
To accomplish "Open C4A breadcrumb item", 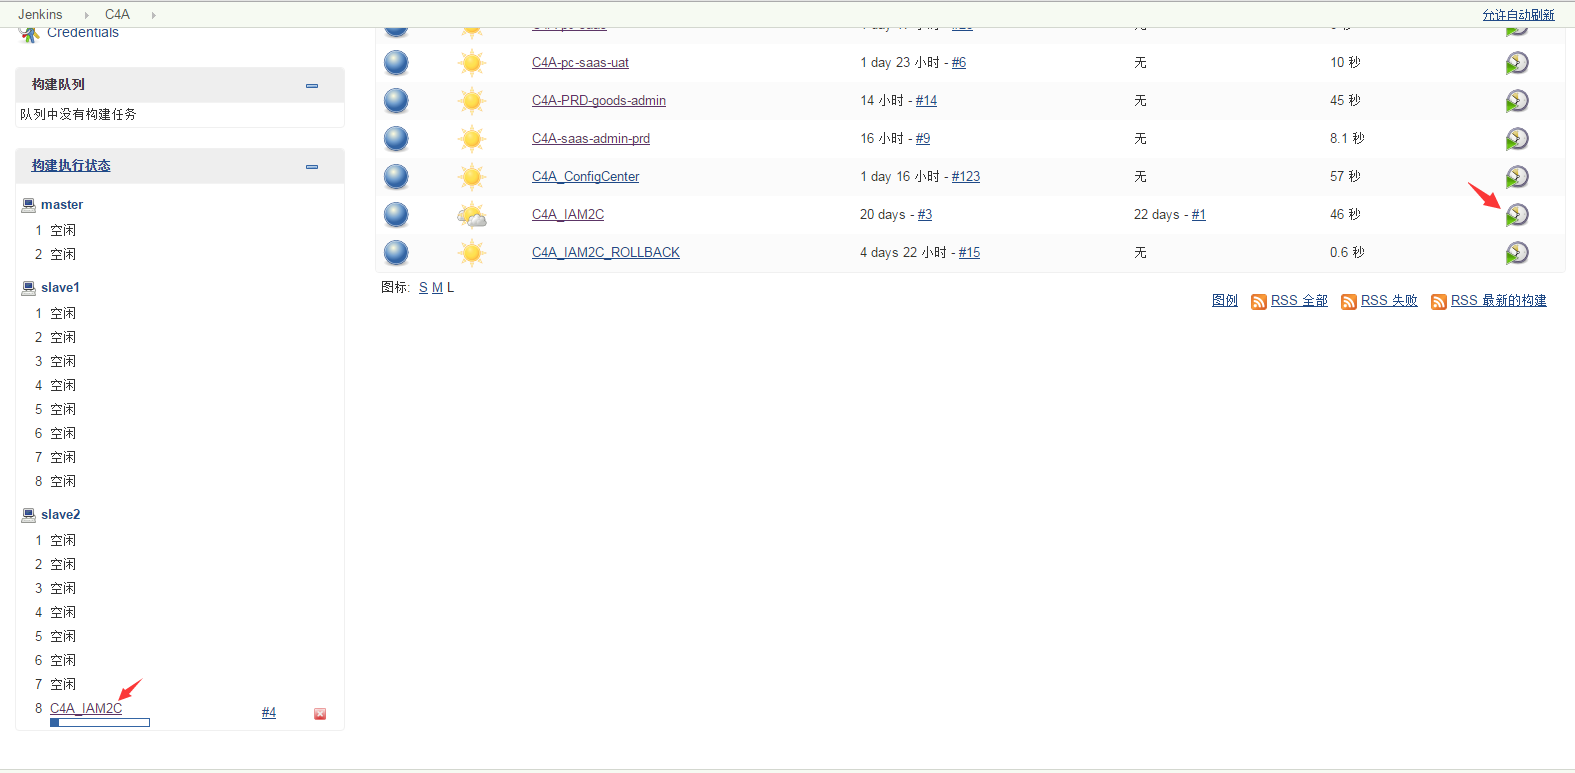I will [117, 14].
